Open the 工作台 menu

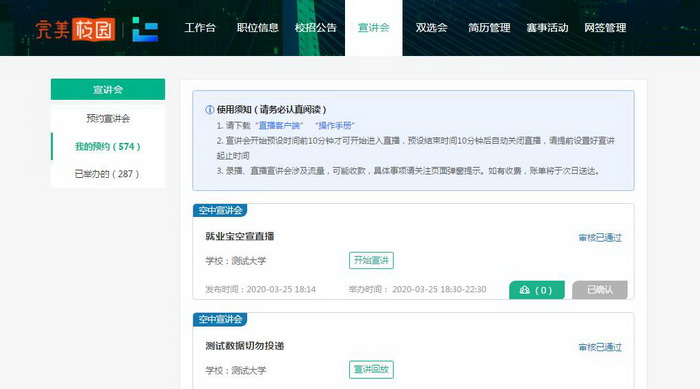pyautogui.click(x=200, y=28)
